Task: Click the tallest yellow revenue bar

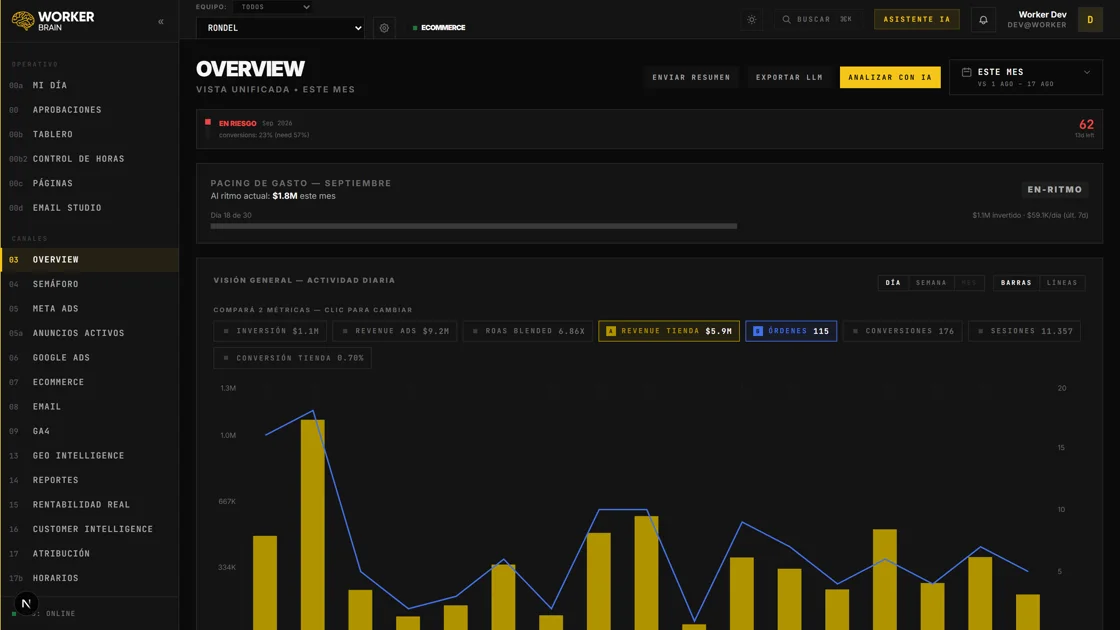Action: [x=313, y=525]
